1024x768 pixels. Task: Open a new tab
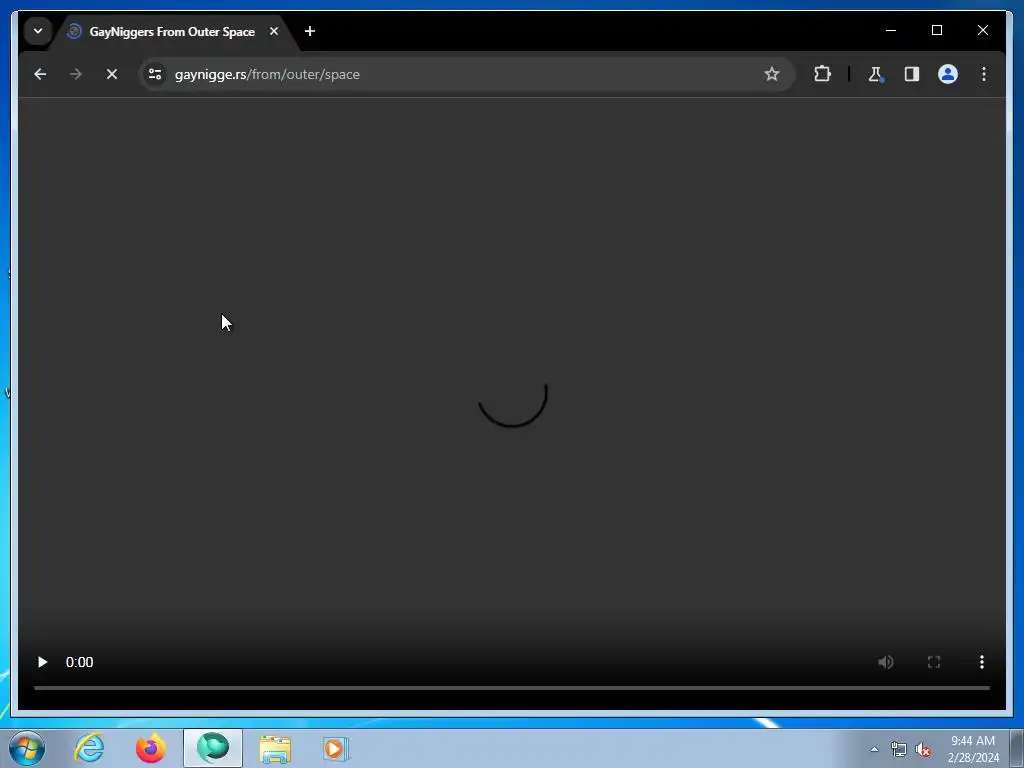(310, 31)
